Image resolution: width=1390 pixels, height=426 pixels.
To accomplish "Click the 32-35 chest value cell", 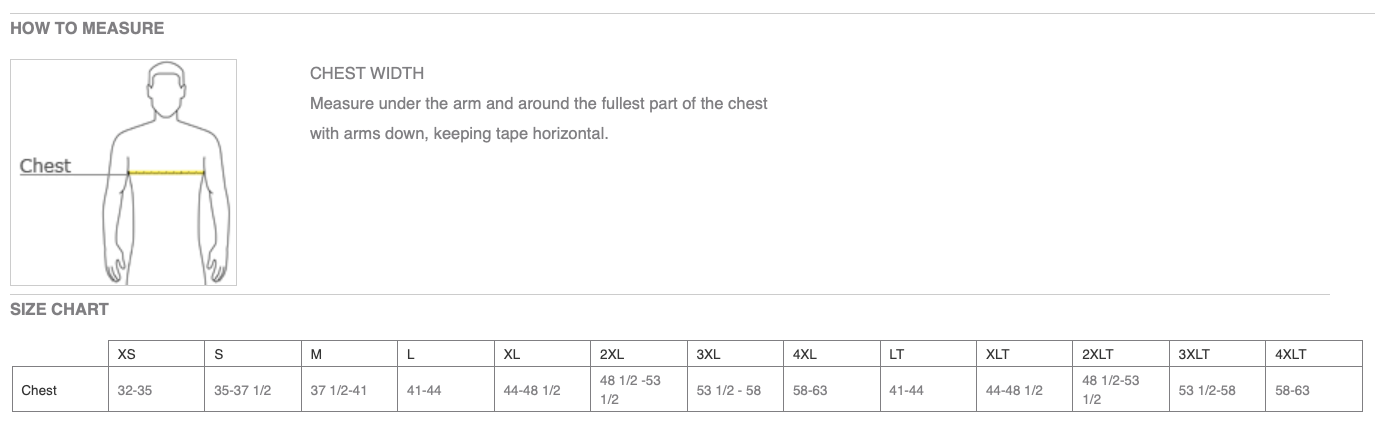I will 157,390.
